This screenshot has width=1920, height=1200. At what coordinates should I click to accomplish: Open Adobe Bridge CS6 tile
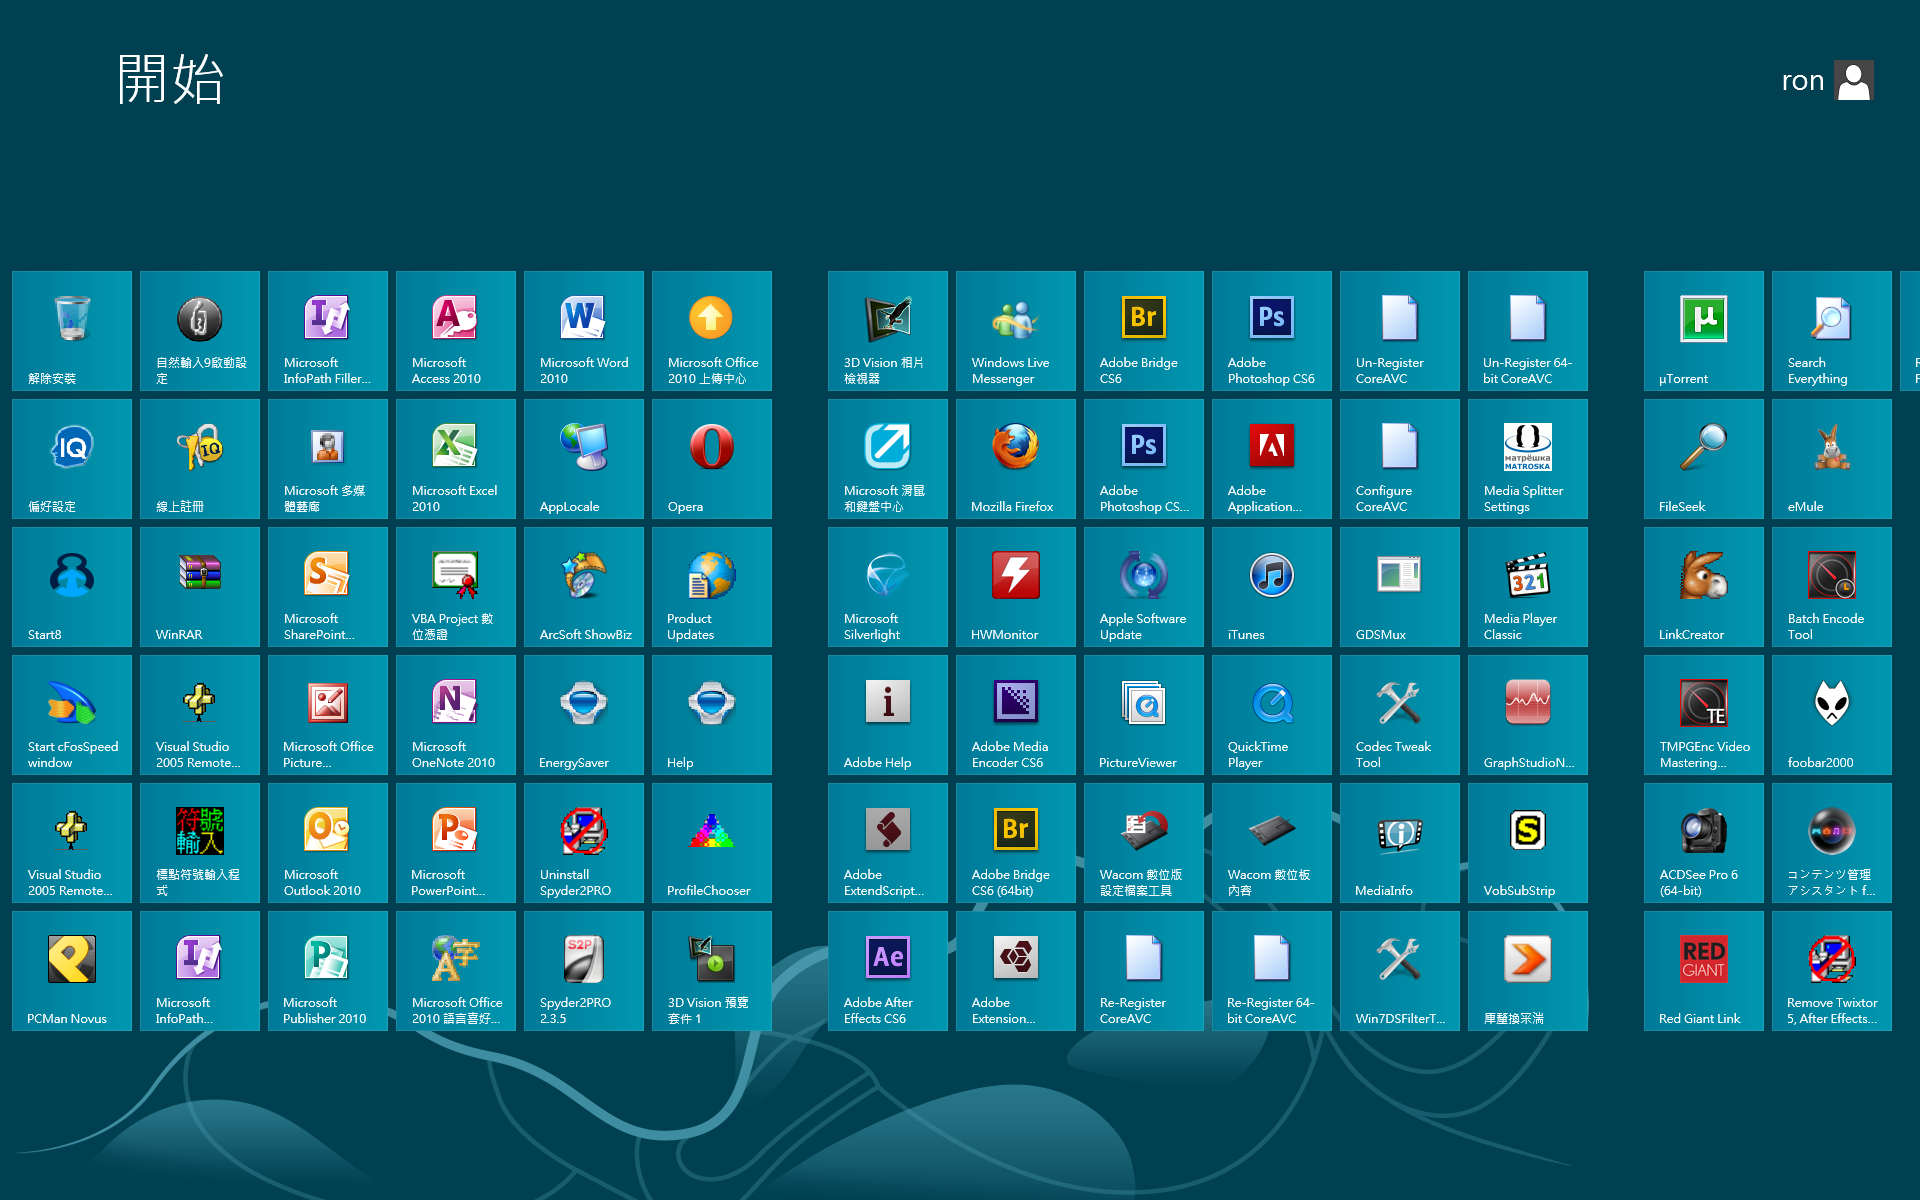1143,331
